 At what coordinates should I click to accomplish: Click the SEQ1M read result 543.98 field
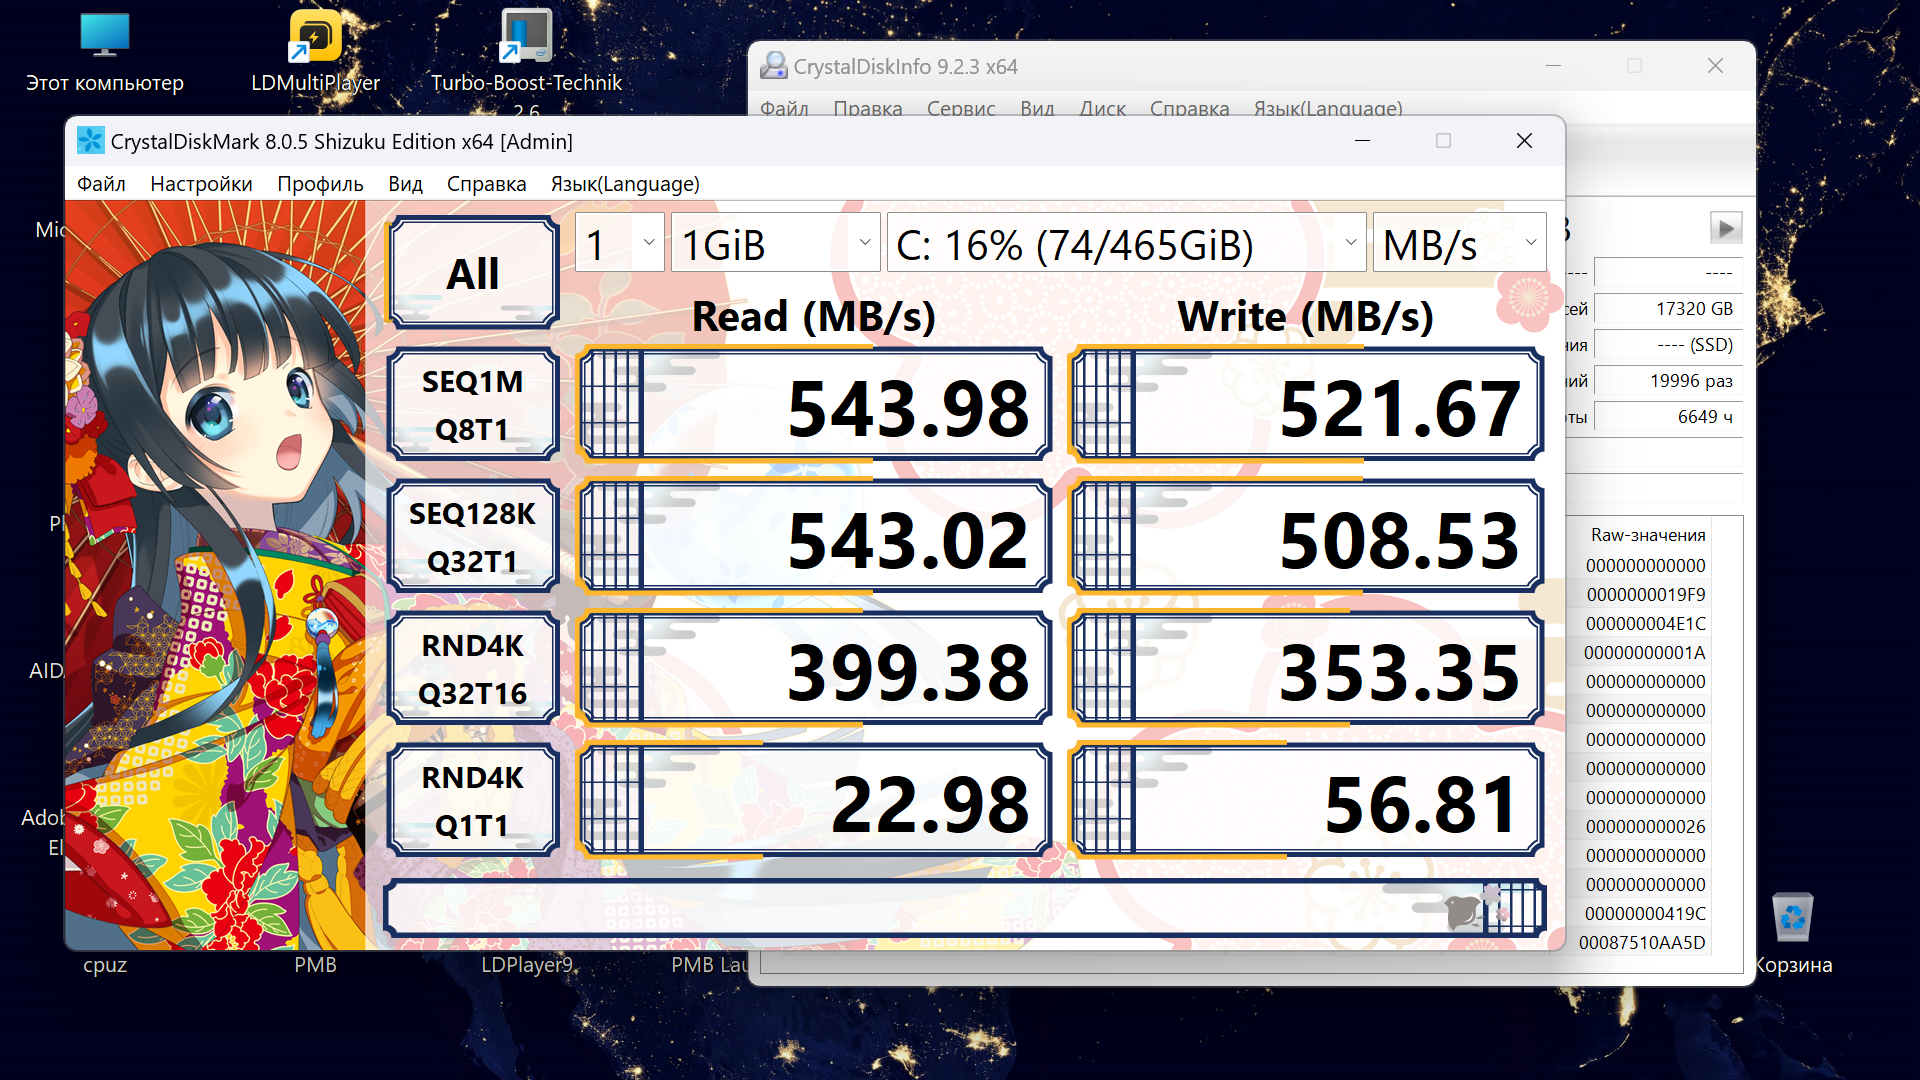pos(815,405)
